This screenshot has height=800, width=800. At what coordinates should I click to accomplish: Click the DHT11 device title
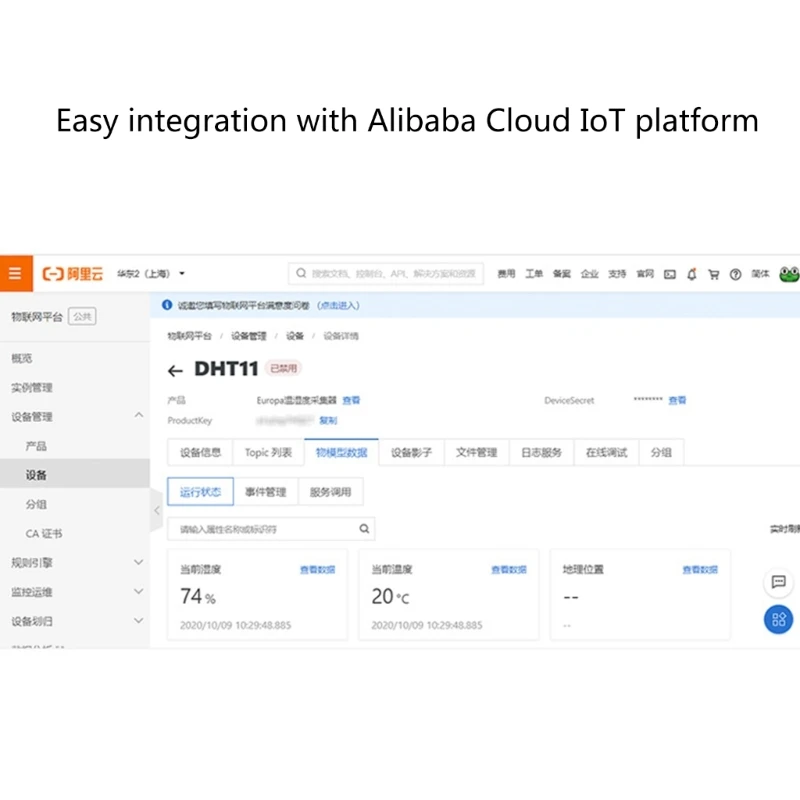(x=227, y=369)
